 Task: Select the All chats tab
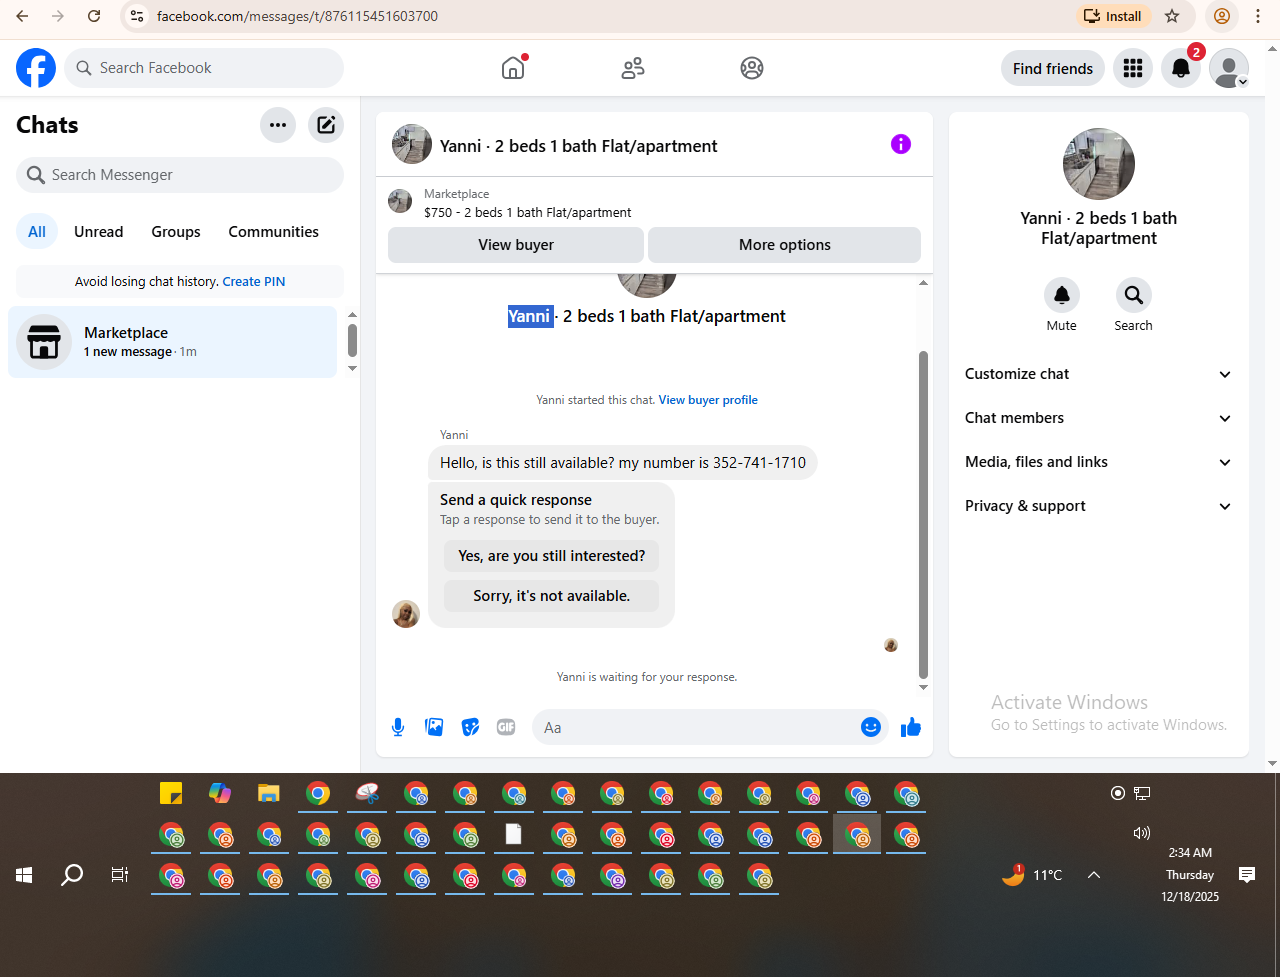(x=37, y=231)
